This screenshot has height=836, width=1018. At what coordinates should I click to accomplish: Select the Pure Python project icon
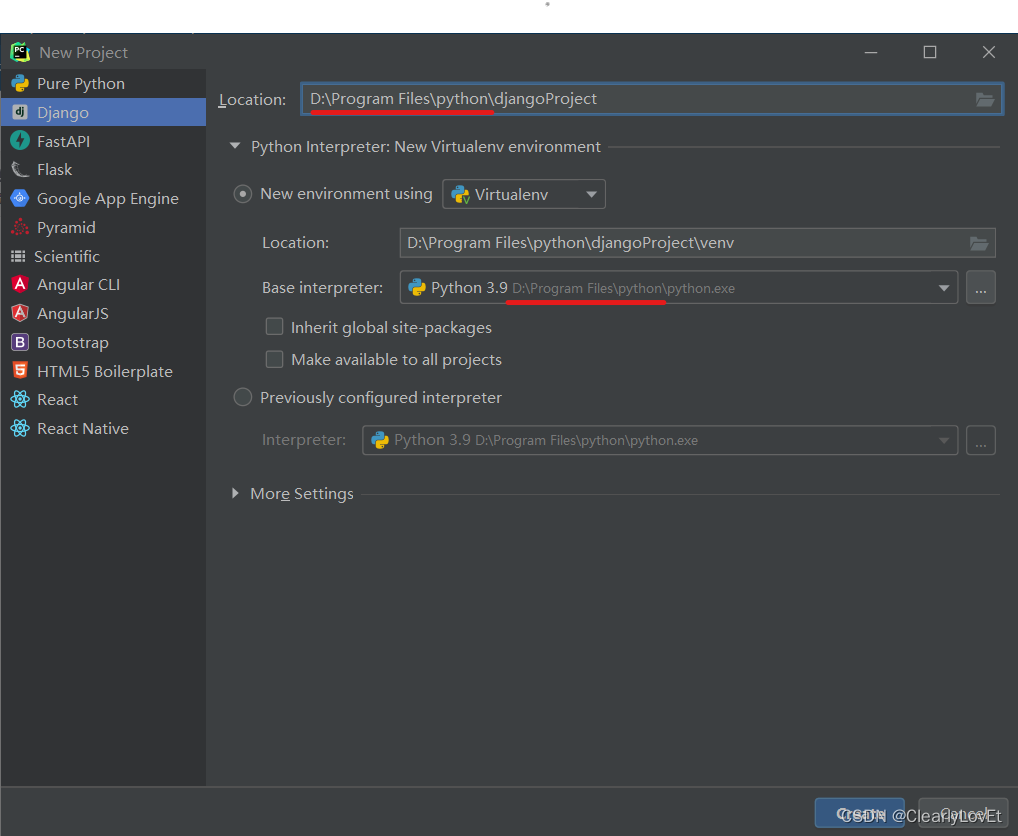(x=20, y=84)
